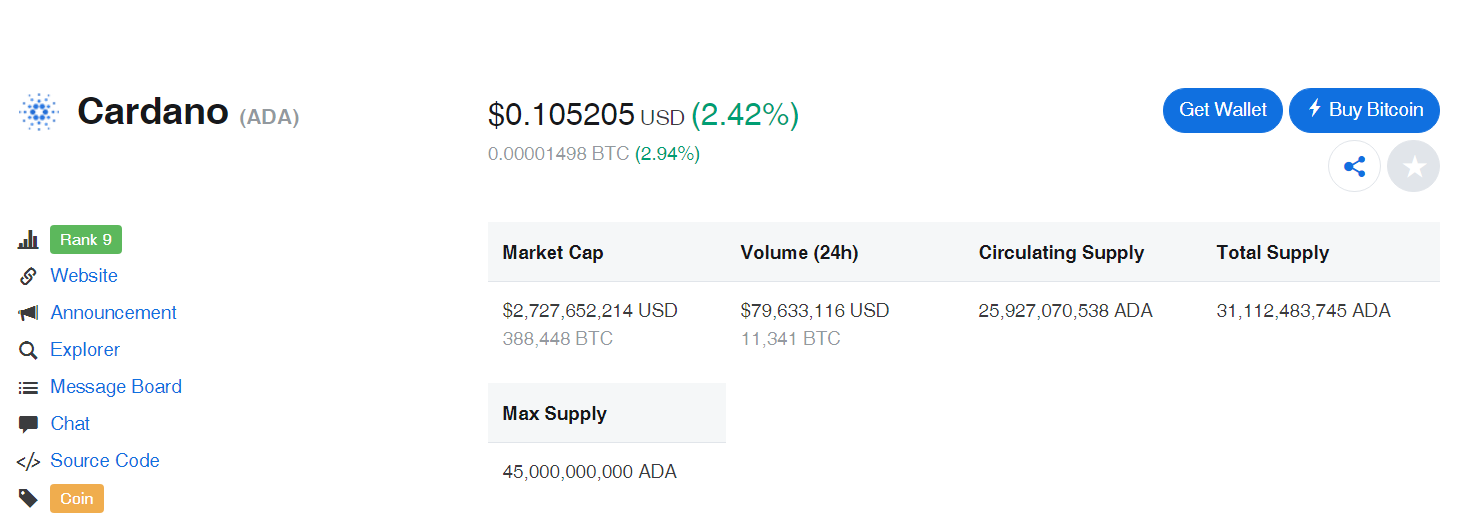
Task: Click the bar chart rank icon
Action: click(28, 240)
